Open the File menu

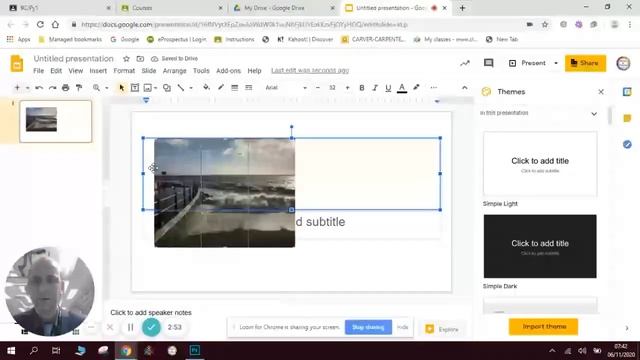click(38, 71)
